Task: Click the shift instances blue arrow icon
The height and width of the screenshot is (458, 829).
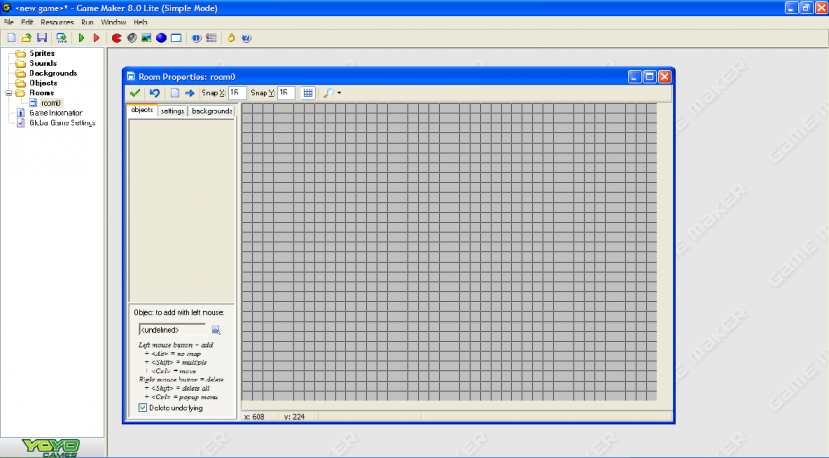Action: tap(190, 93)
